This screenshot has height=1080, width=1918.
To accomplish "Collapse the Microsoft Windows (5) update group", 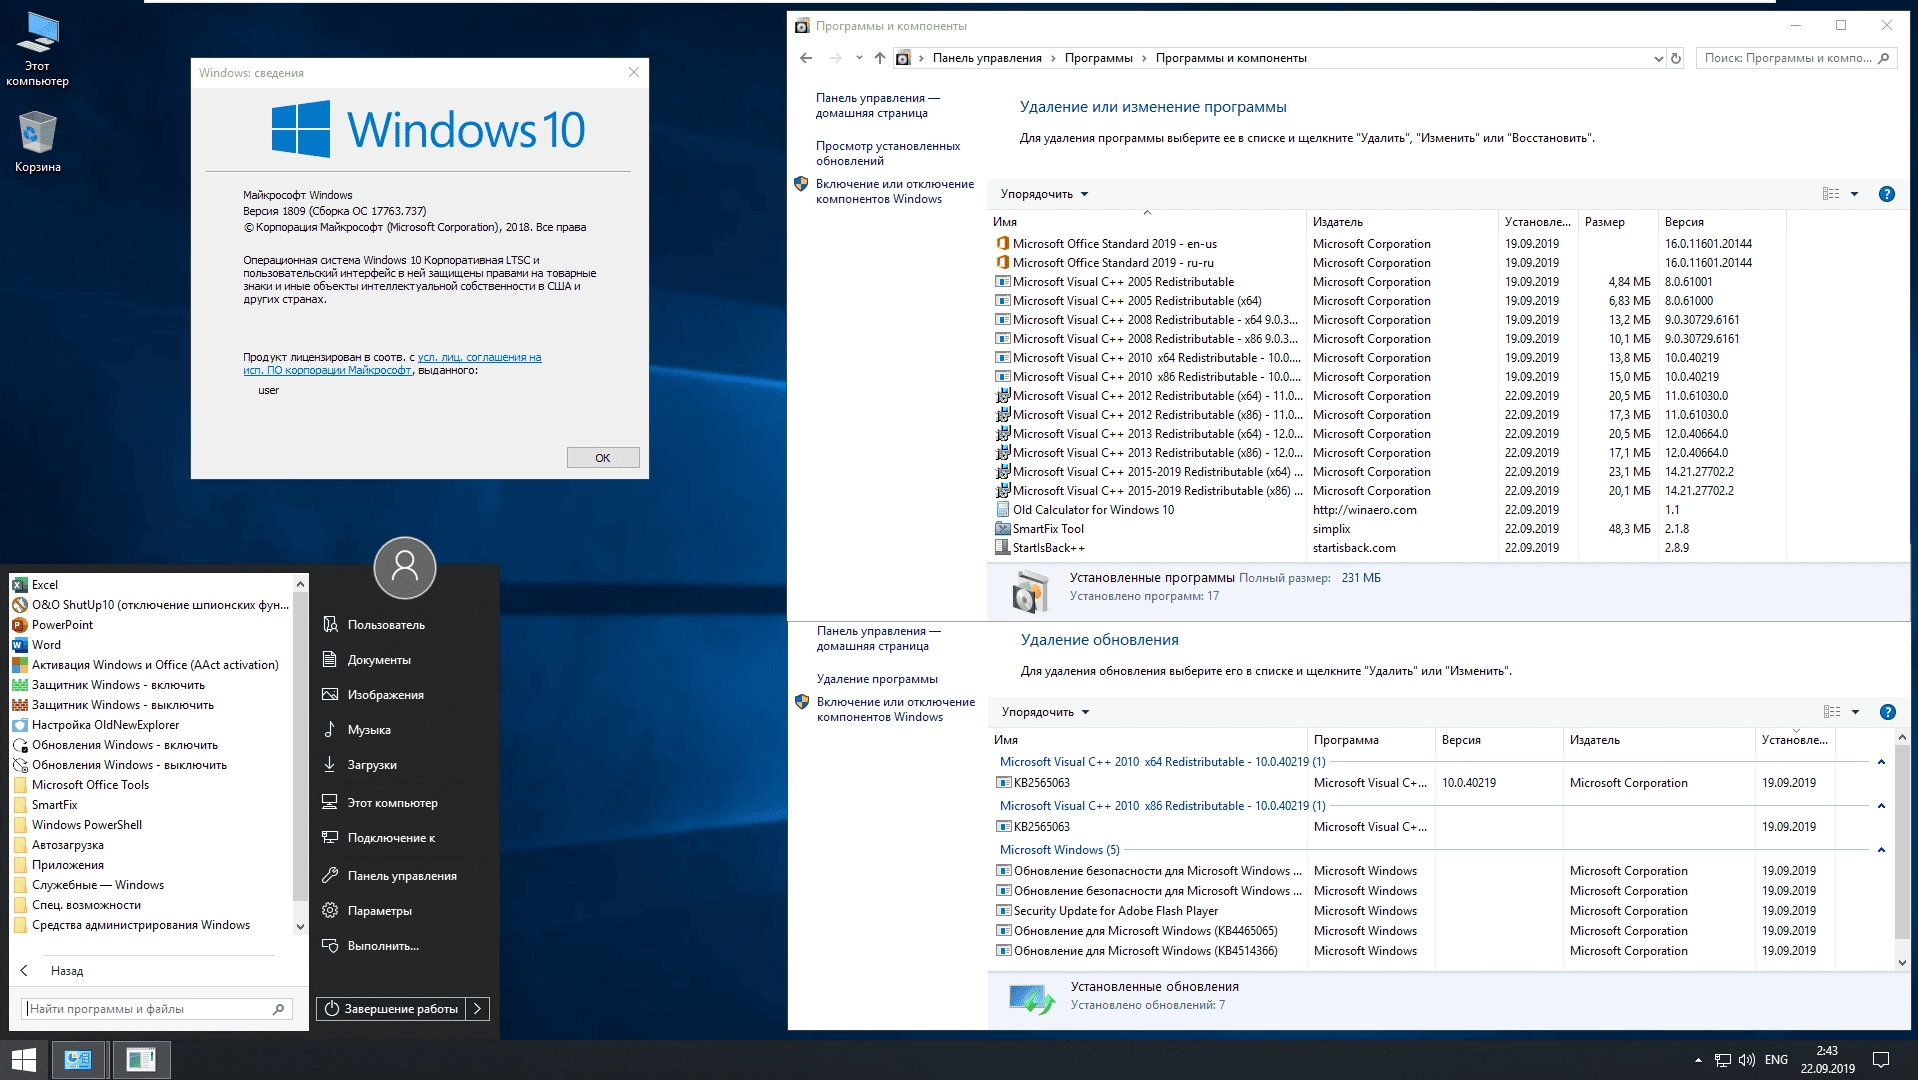I will pyautogui.click(x=1881, y=850).
